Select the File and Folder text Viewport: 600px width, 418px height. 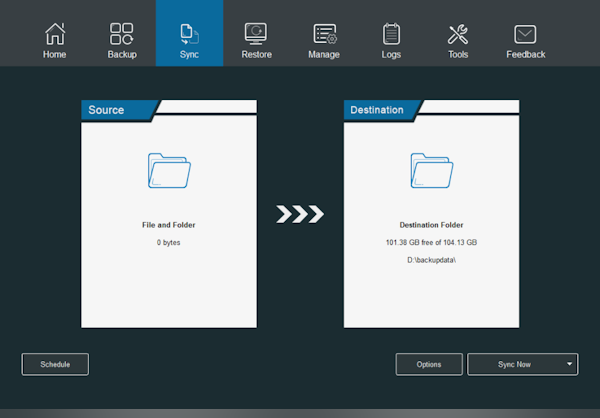pos(167,225)
